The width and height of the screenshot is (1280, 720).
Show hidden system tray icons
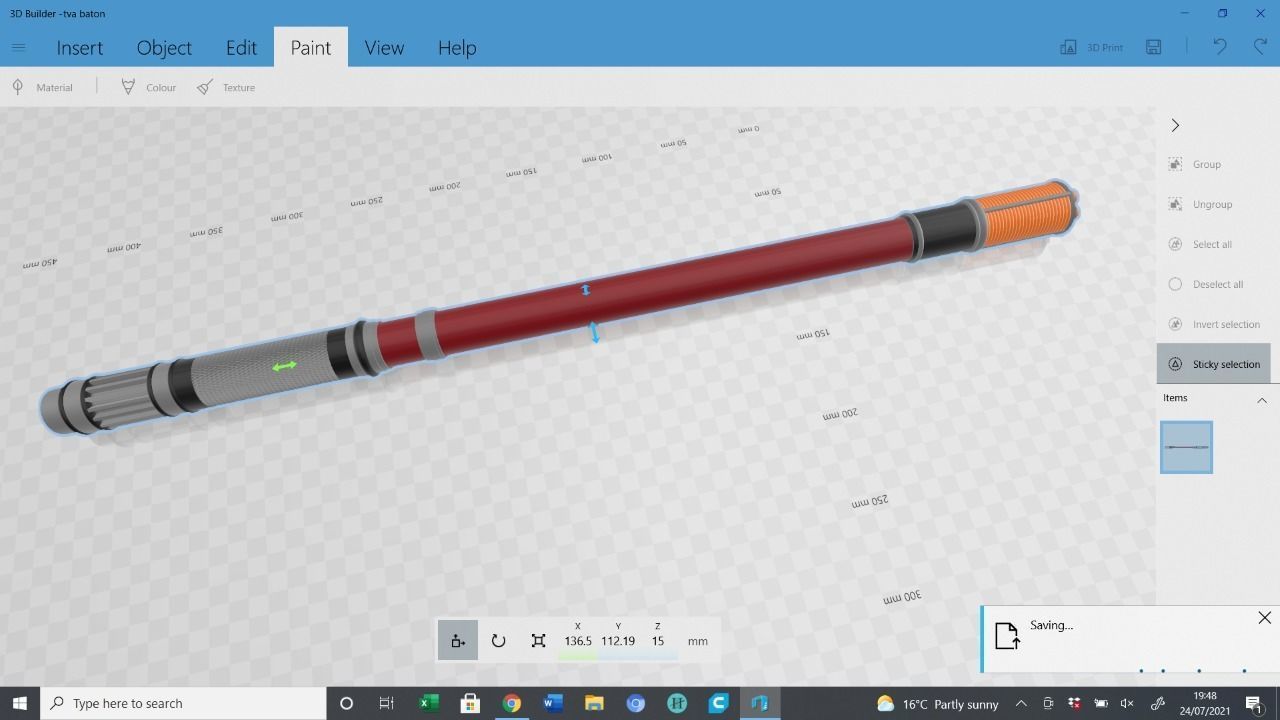1021,704
